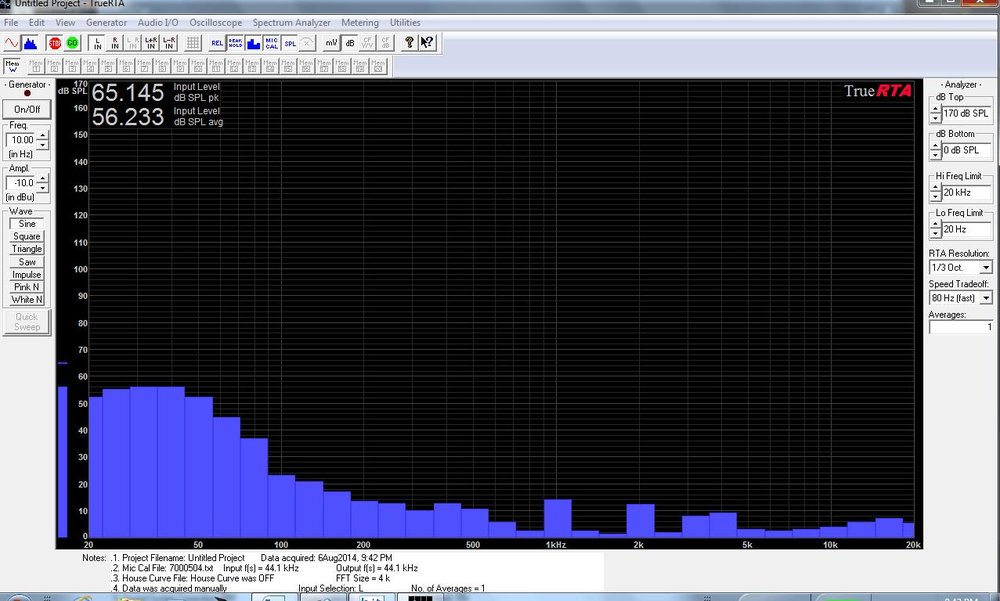Image resolution: width=1000 pixels, height=601 pixels.
Task: Select the L IN input icon
Action: point(97,43)
